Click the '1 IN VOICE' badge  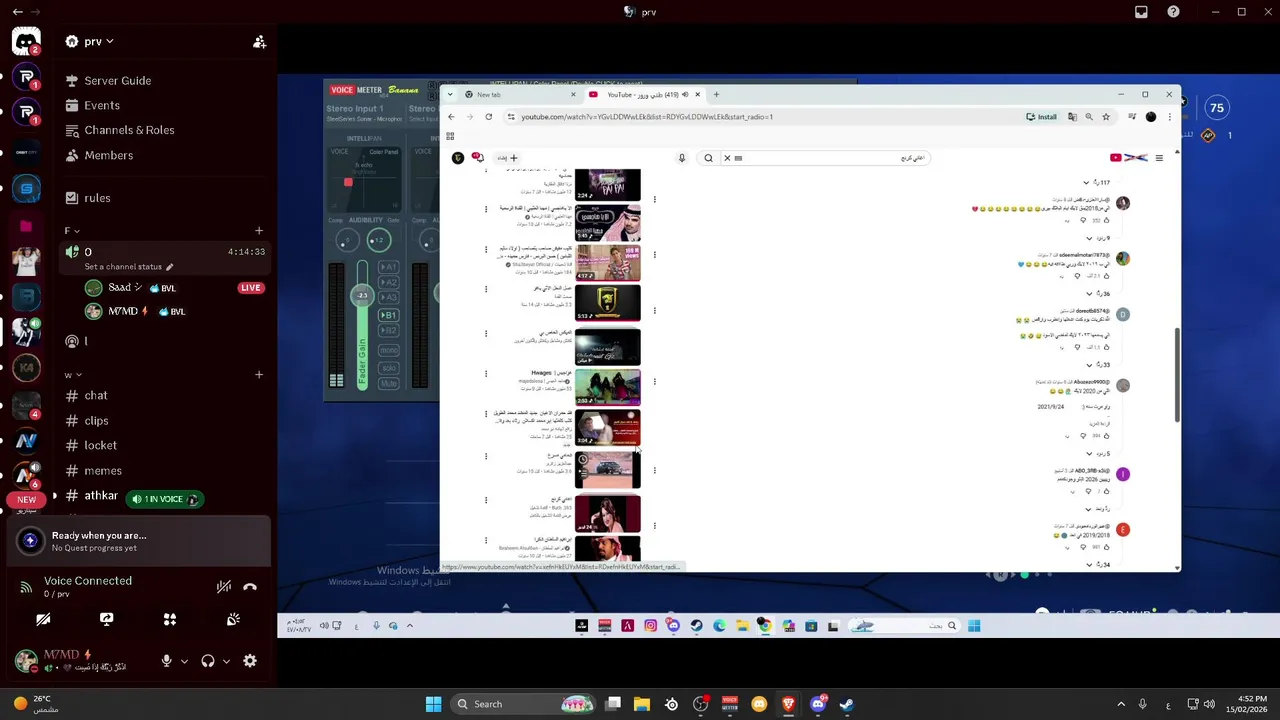point(164,499)
